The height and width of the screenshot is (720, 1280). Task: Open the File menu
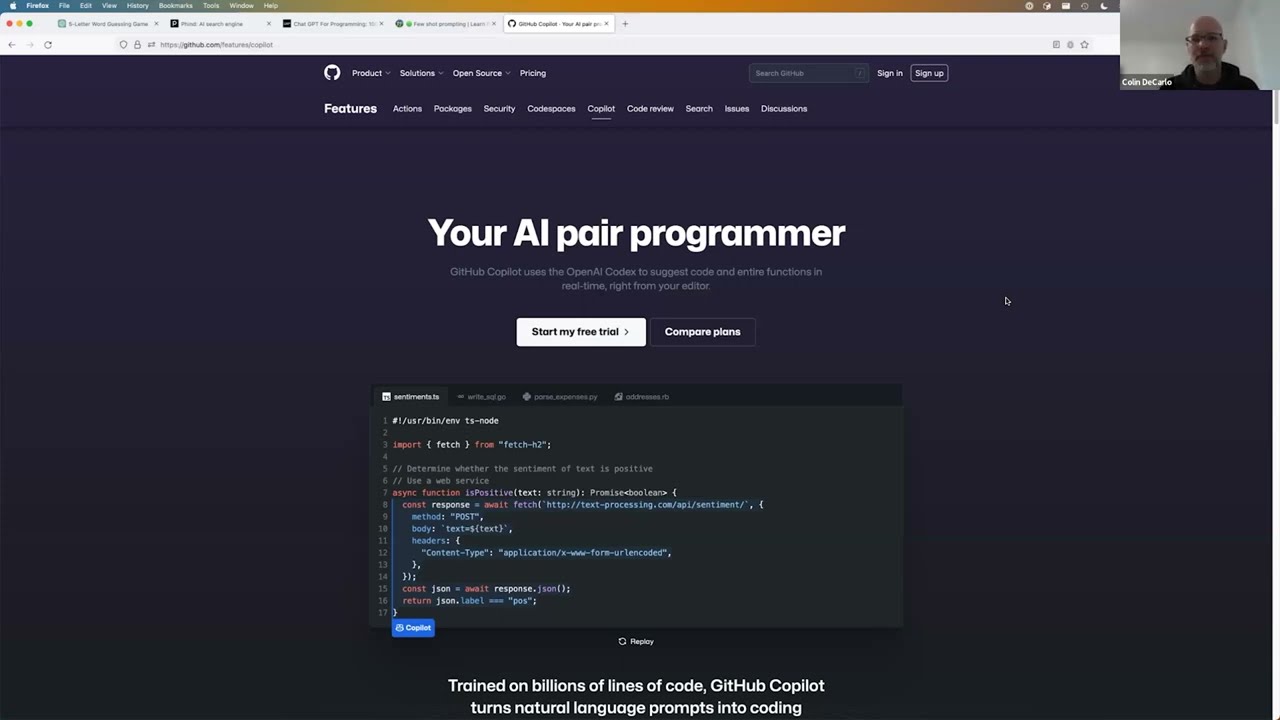click(64, 6)
